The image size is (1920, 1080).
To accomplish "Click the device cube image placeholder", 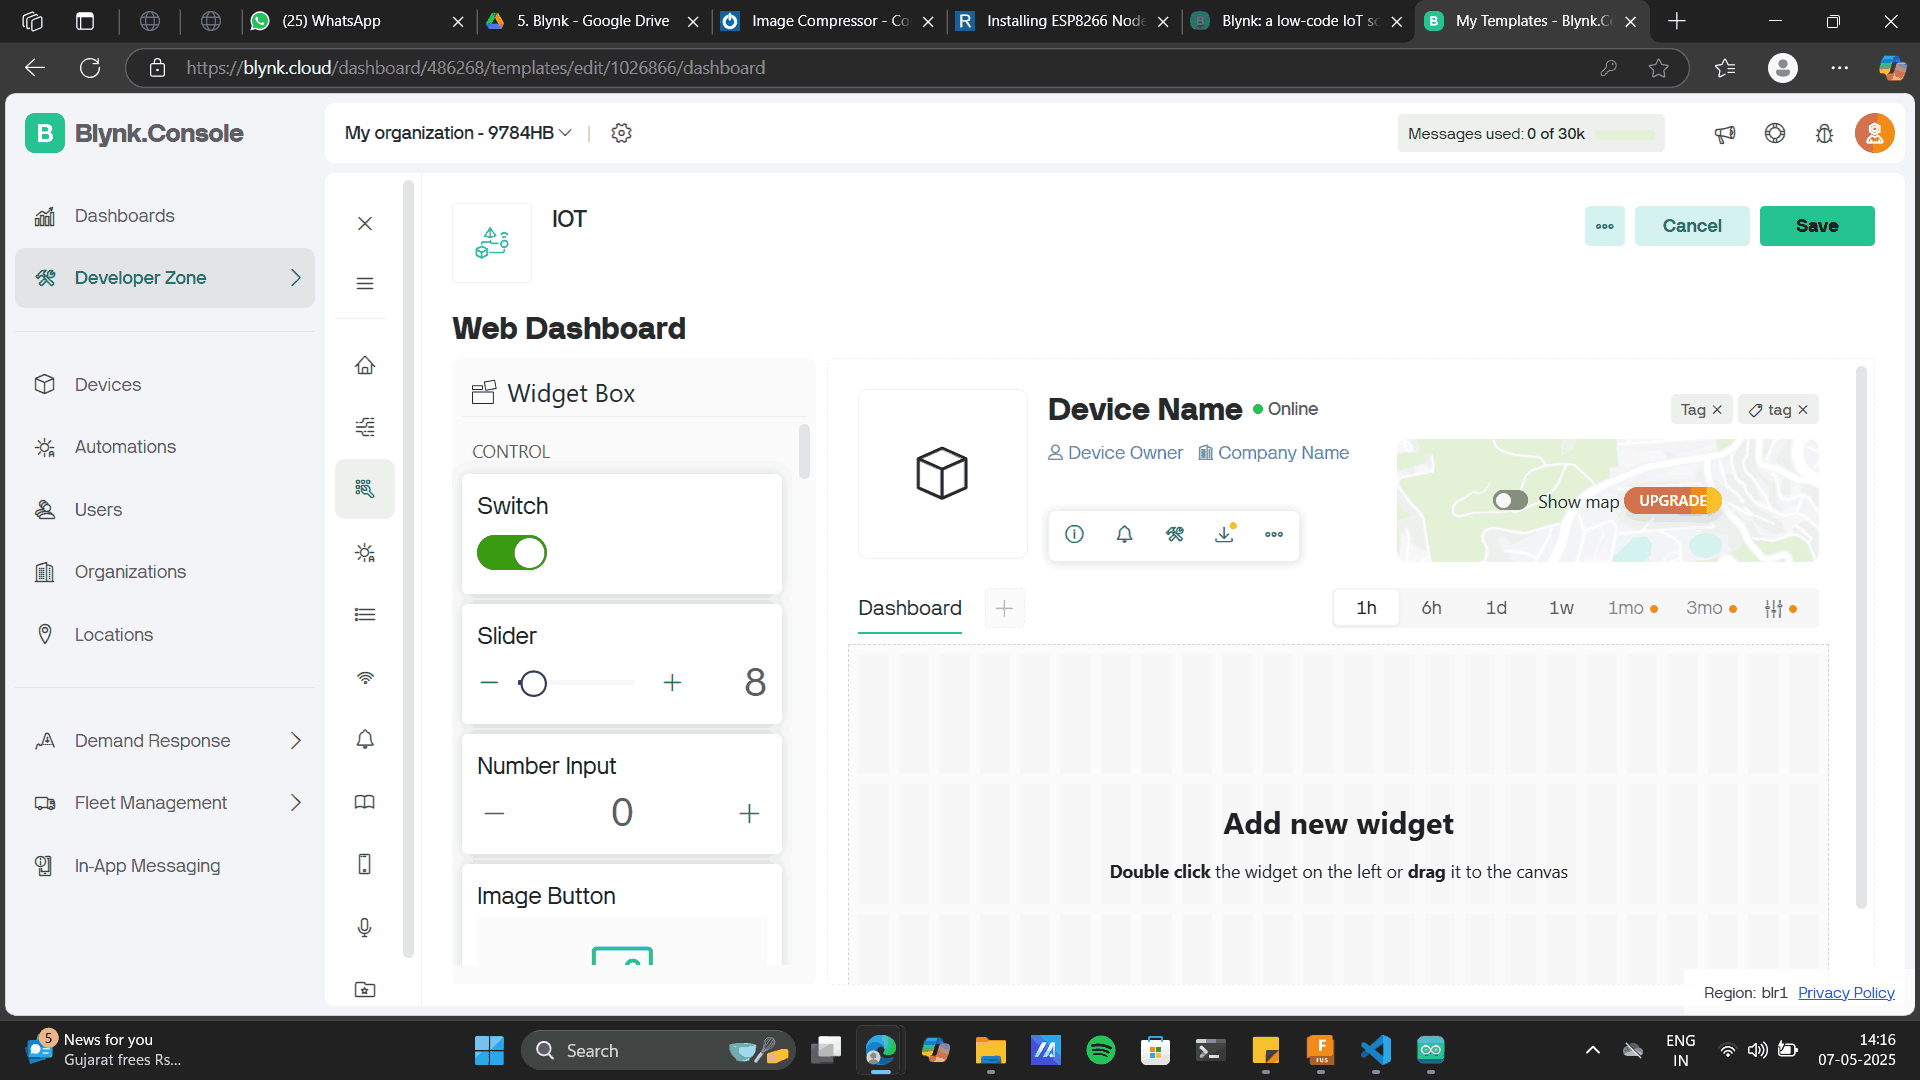I will [942, 474].
